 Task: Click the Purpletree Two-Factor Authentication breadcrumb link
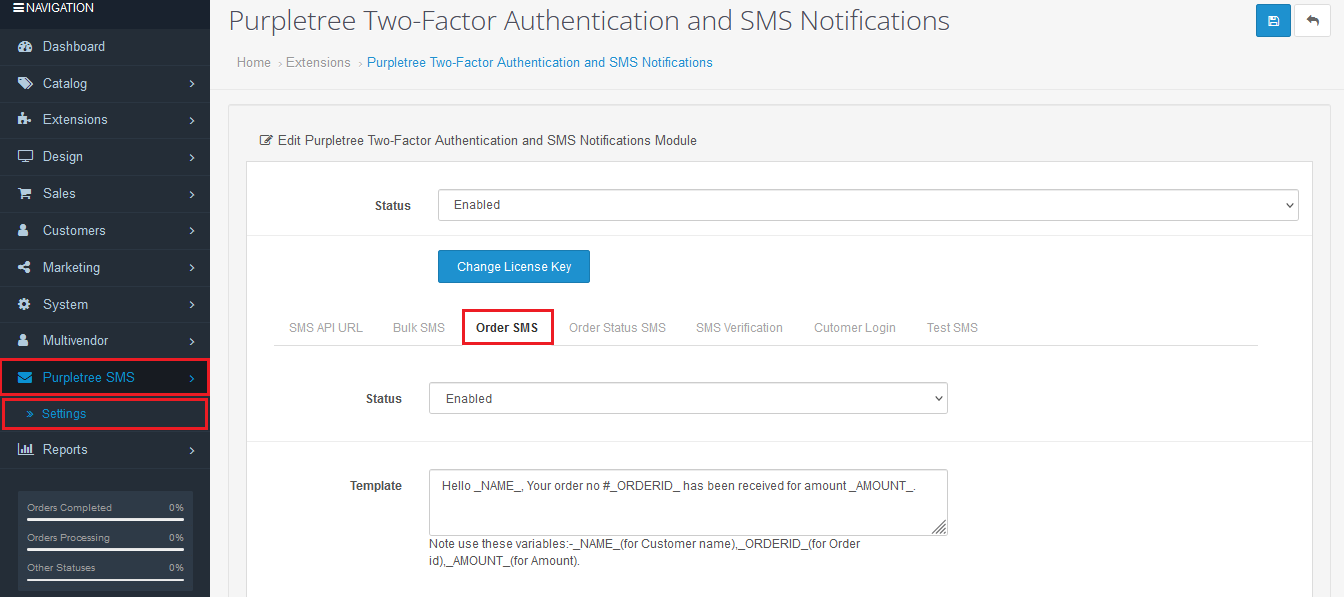point(540,63)
